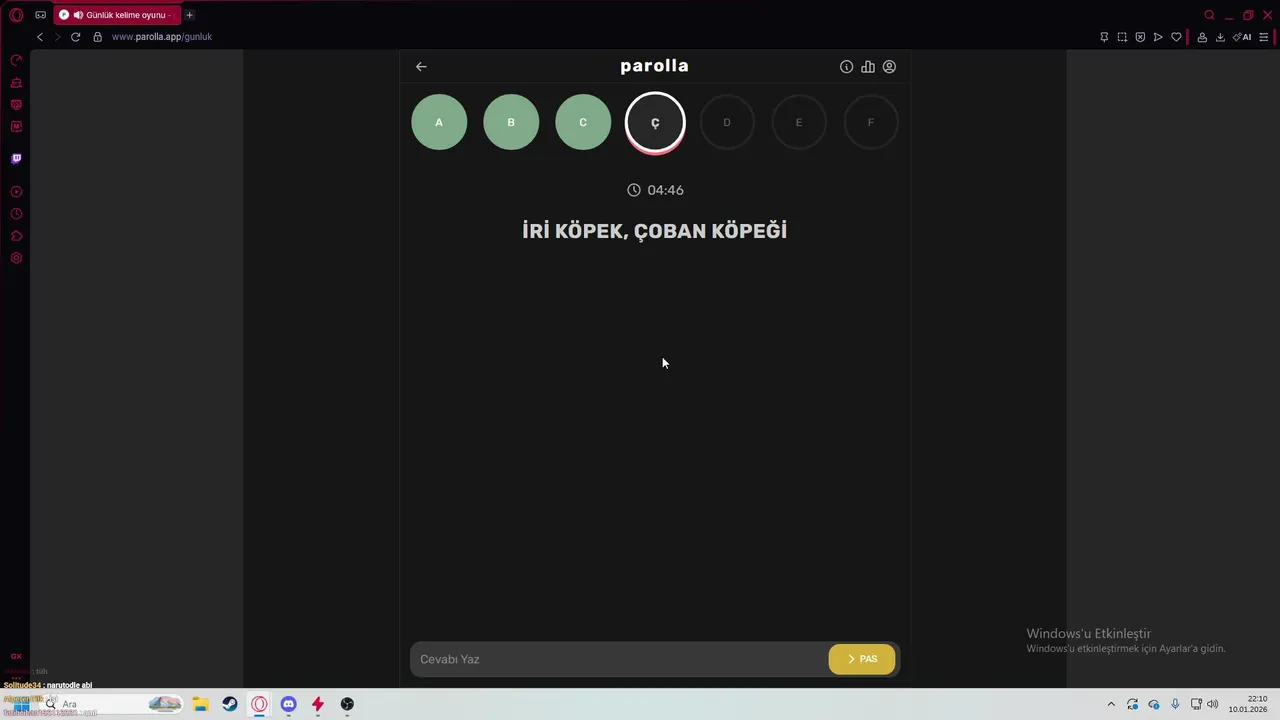Click the parolla title logo

click(654, 66)
